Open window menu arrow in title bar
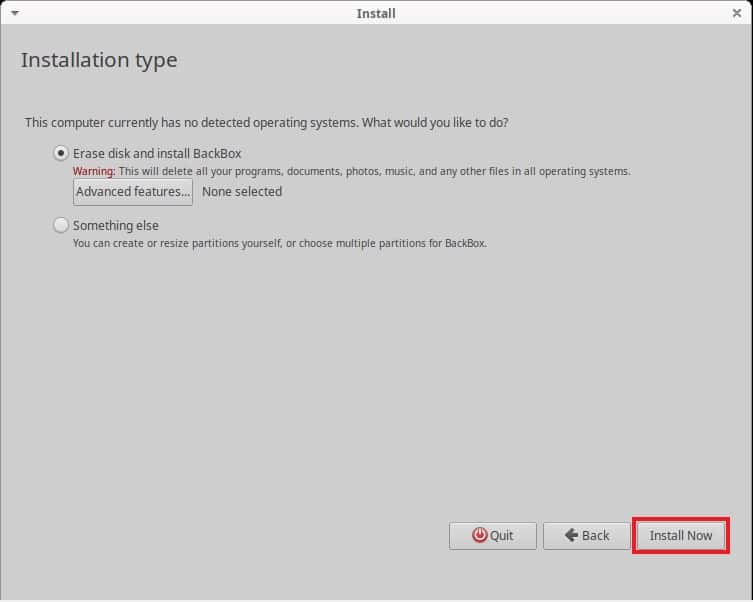The height and width of the screenshot is (602, 753). tap(15, 13)
